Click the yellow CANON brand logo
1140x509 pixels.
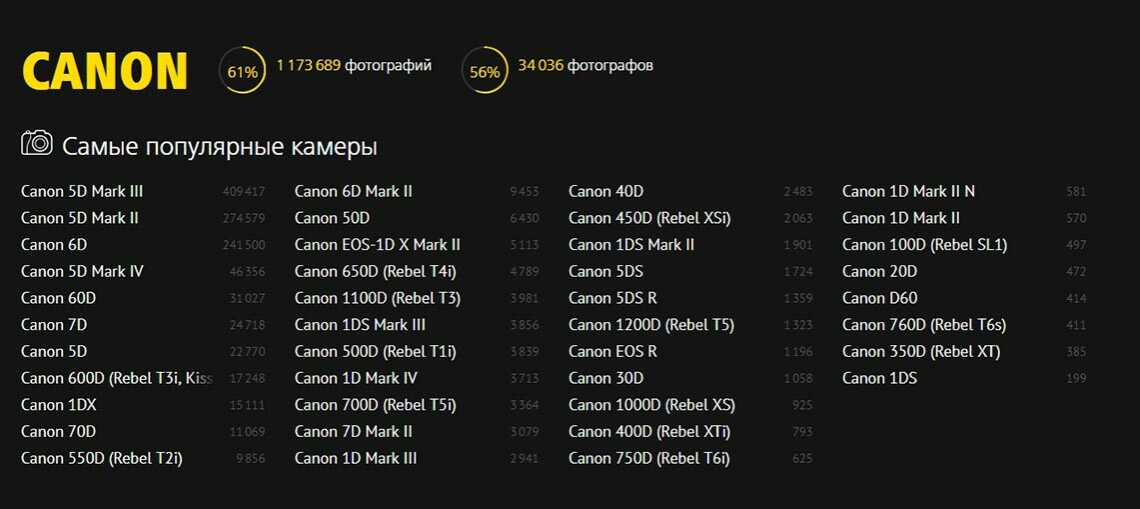pyautogui.click(x=105, y=72)
